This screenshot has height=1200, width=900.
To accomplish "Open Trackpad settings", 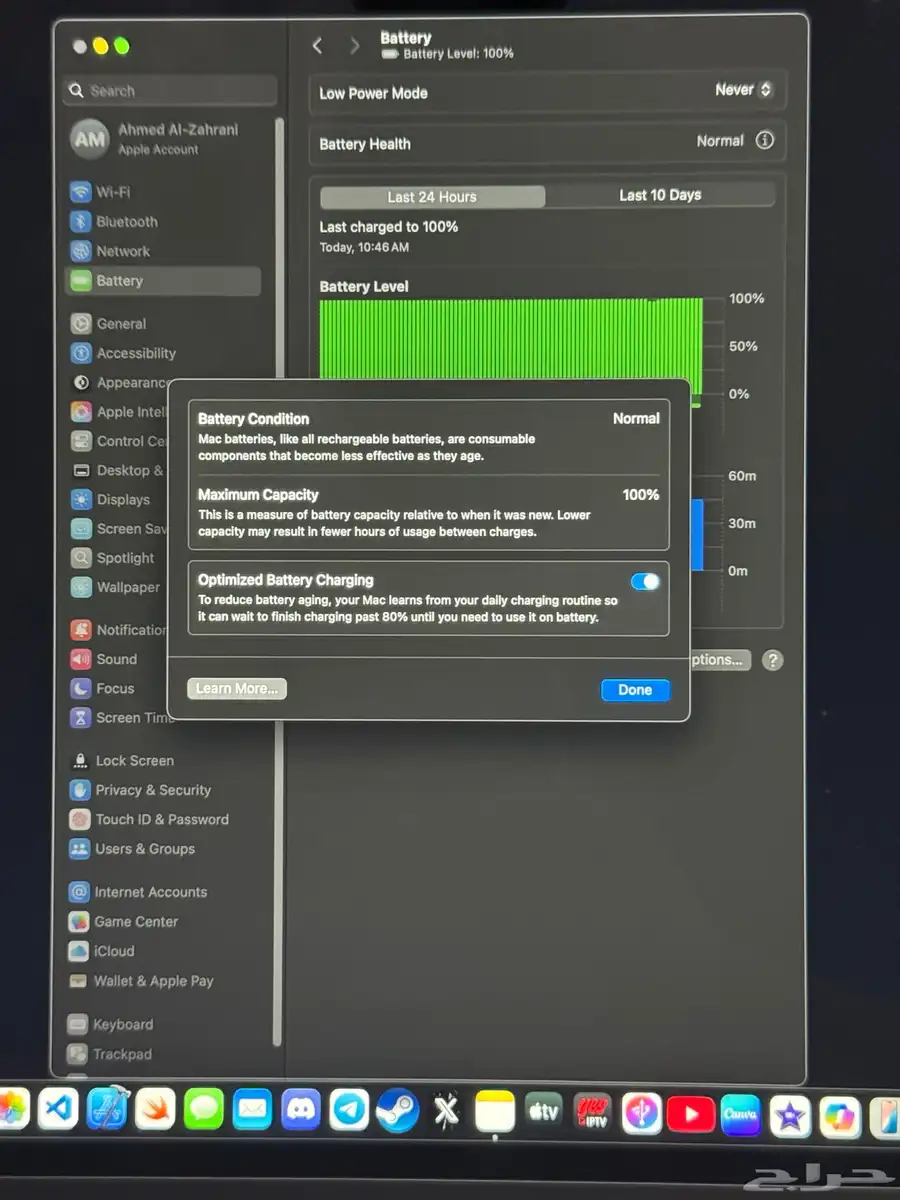I will pos(110,1054).
